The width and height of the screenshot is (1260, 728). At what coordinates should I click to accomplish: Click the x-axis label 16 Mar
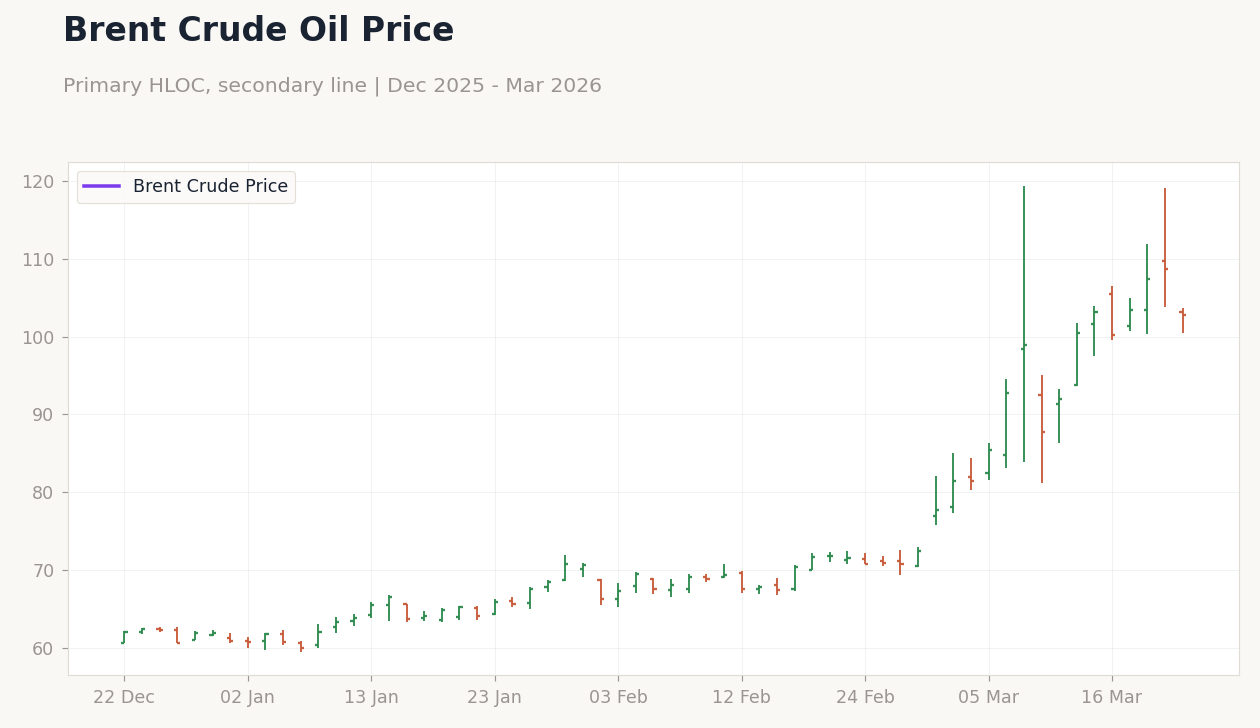pos(1111,698)
